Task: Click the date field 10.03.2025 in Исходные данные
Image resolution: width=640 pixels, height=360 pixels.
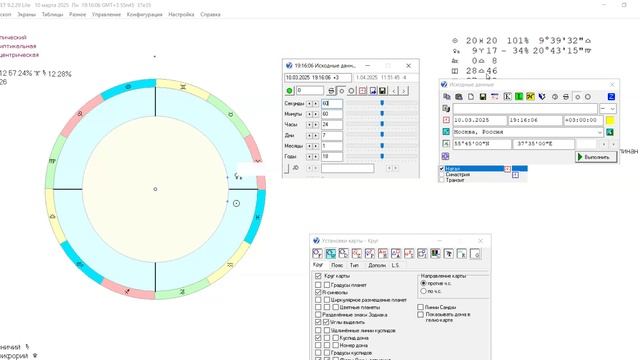Action: click(480, 120)
